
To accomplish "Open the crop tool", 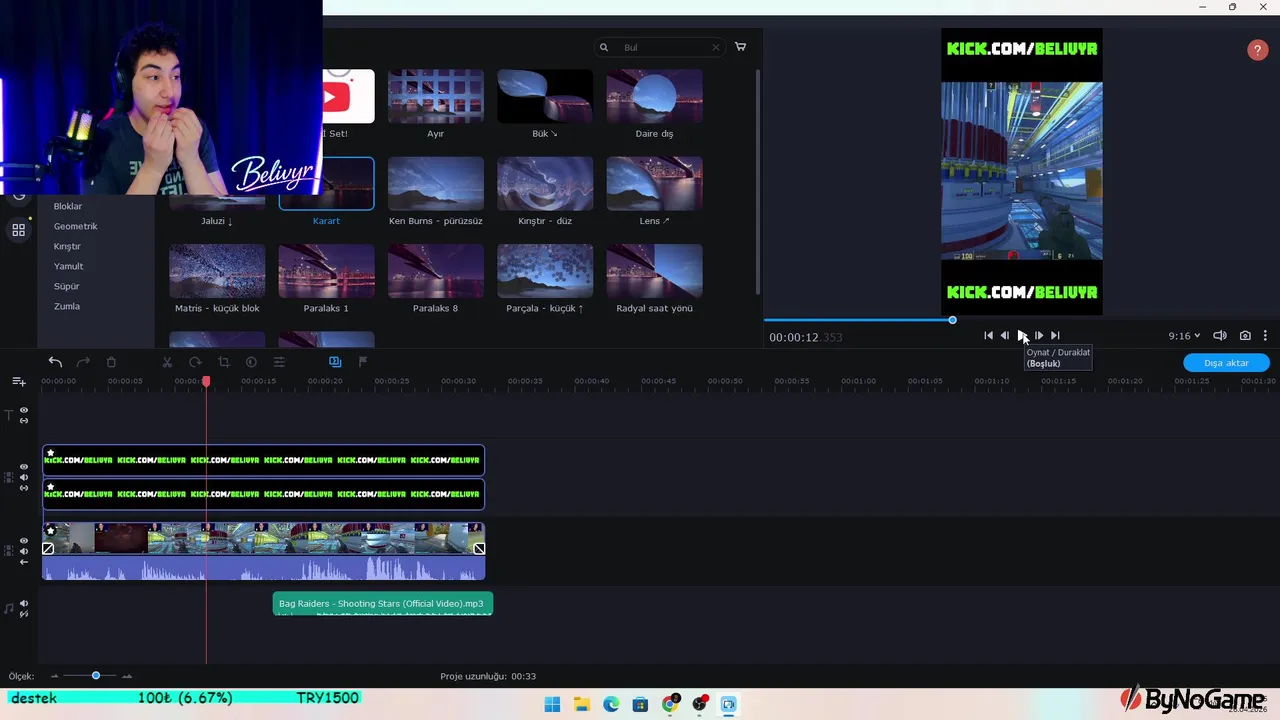I will [223, 362].
